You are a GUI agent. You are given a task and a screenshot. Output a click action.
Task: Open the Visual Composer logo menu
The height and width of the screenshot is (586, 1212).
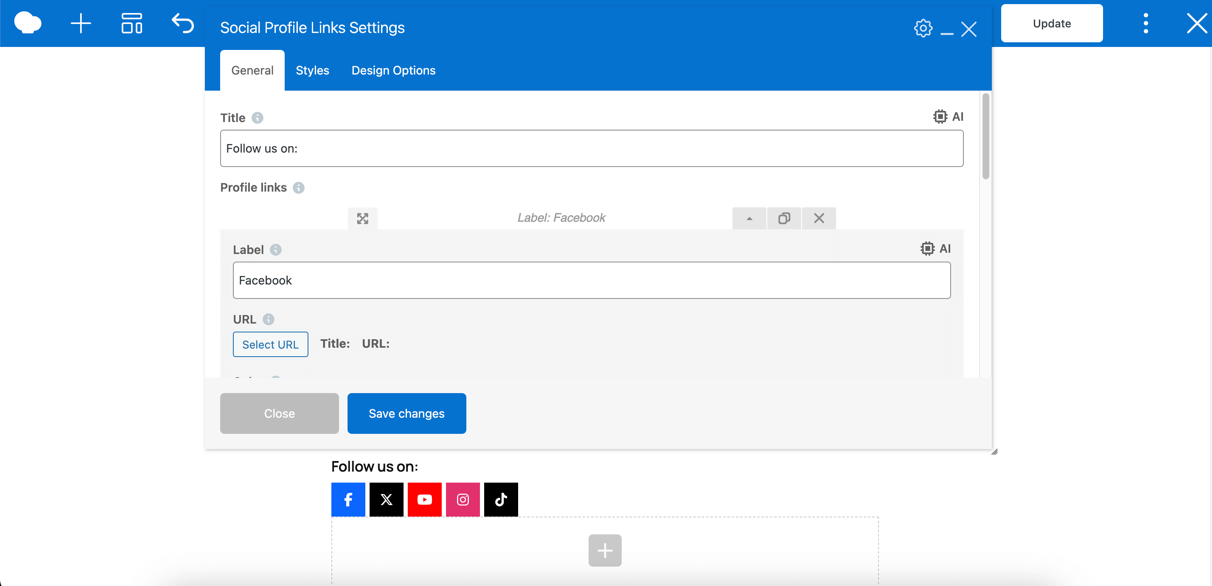pyautogui.click(x=27, y=22)
